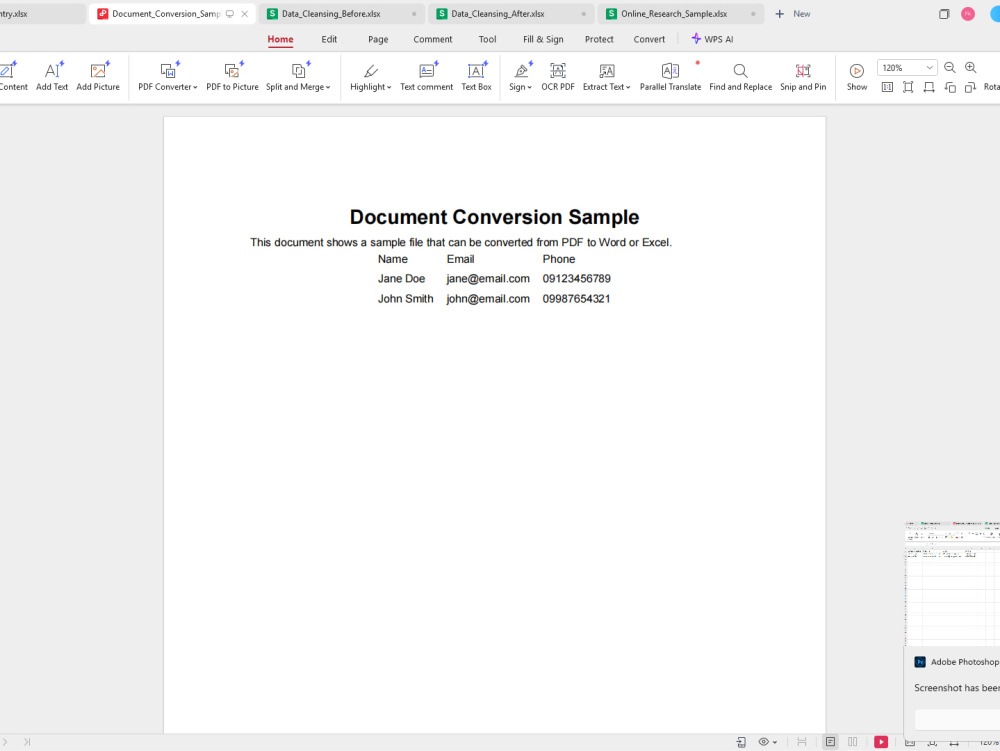Open PDF to Picture conversion

232,77
